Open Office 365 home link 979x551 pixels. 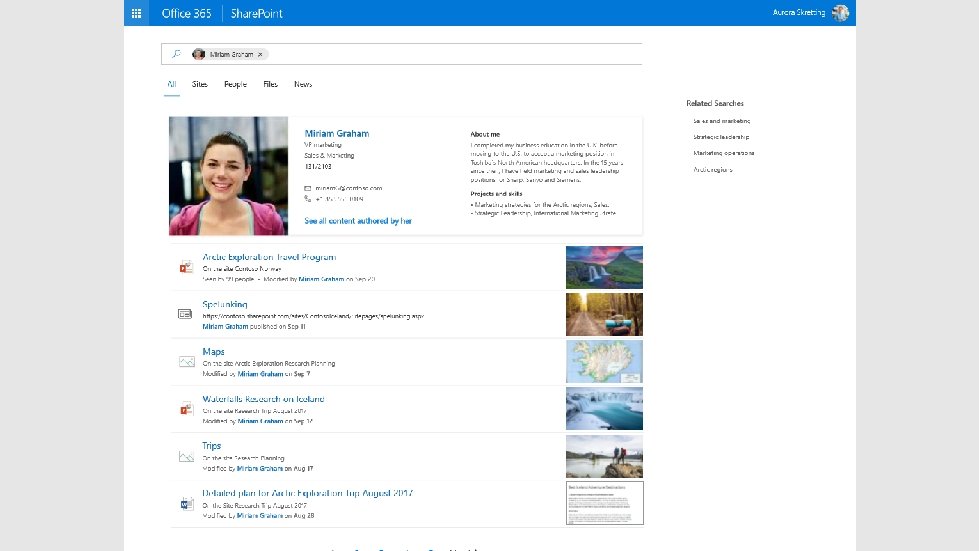pos(186,13)
